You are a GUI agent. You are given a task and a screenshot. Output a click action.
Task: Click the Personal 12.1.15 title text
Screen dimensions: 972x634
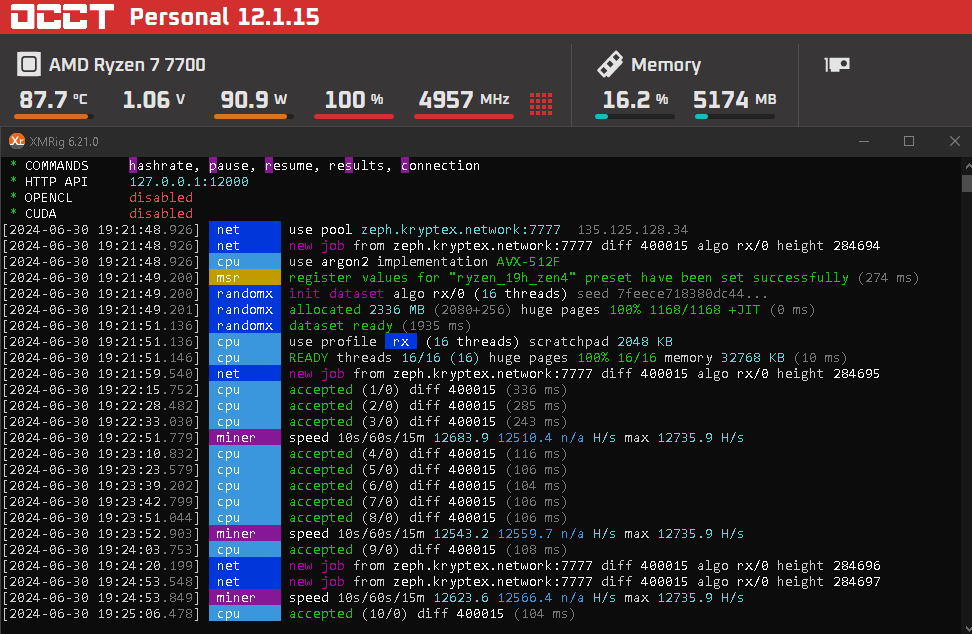coord(224,17)
